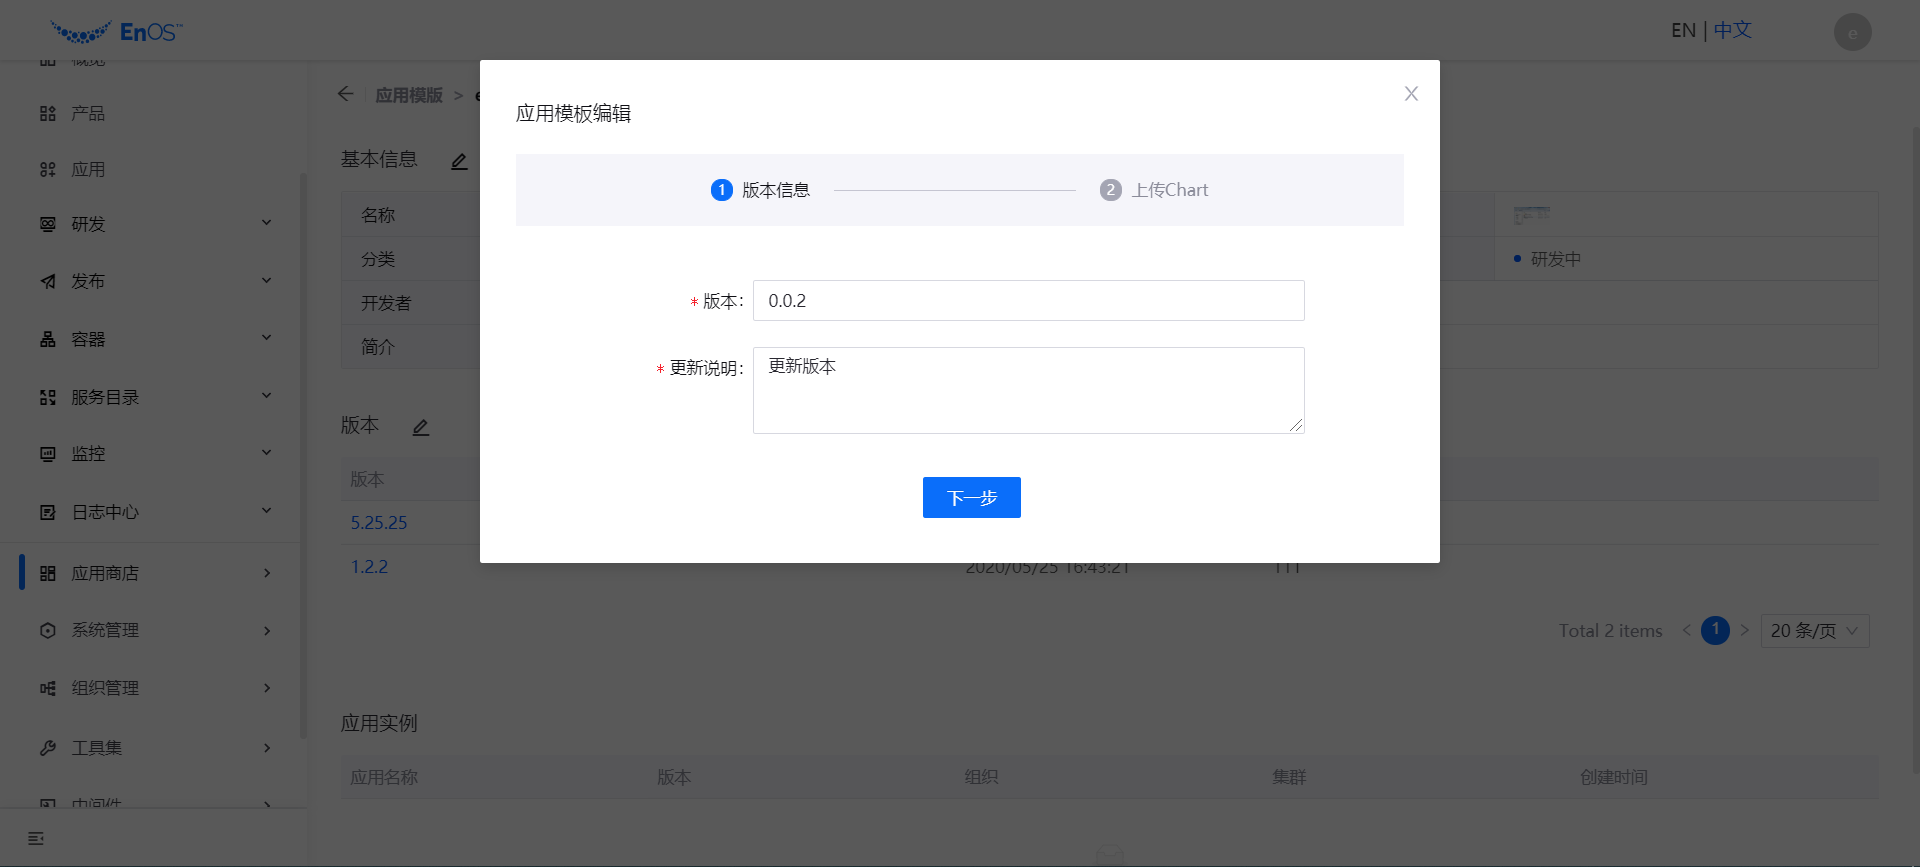
Task: Click the next page arrow
Action: [x=1744, y=630]
